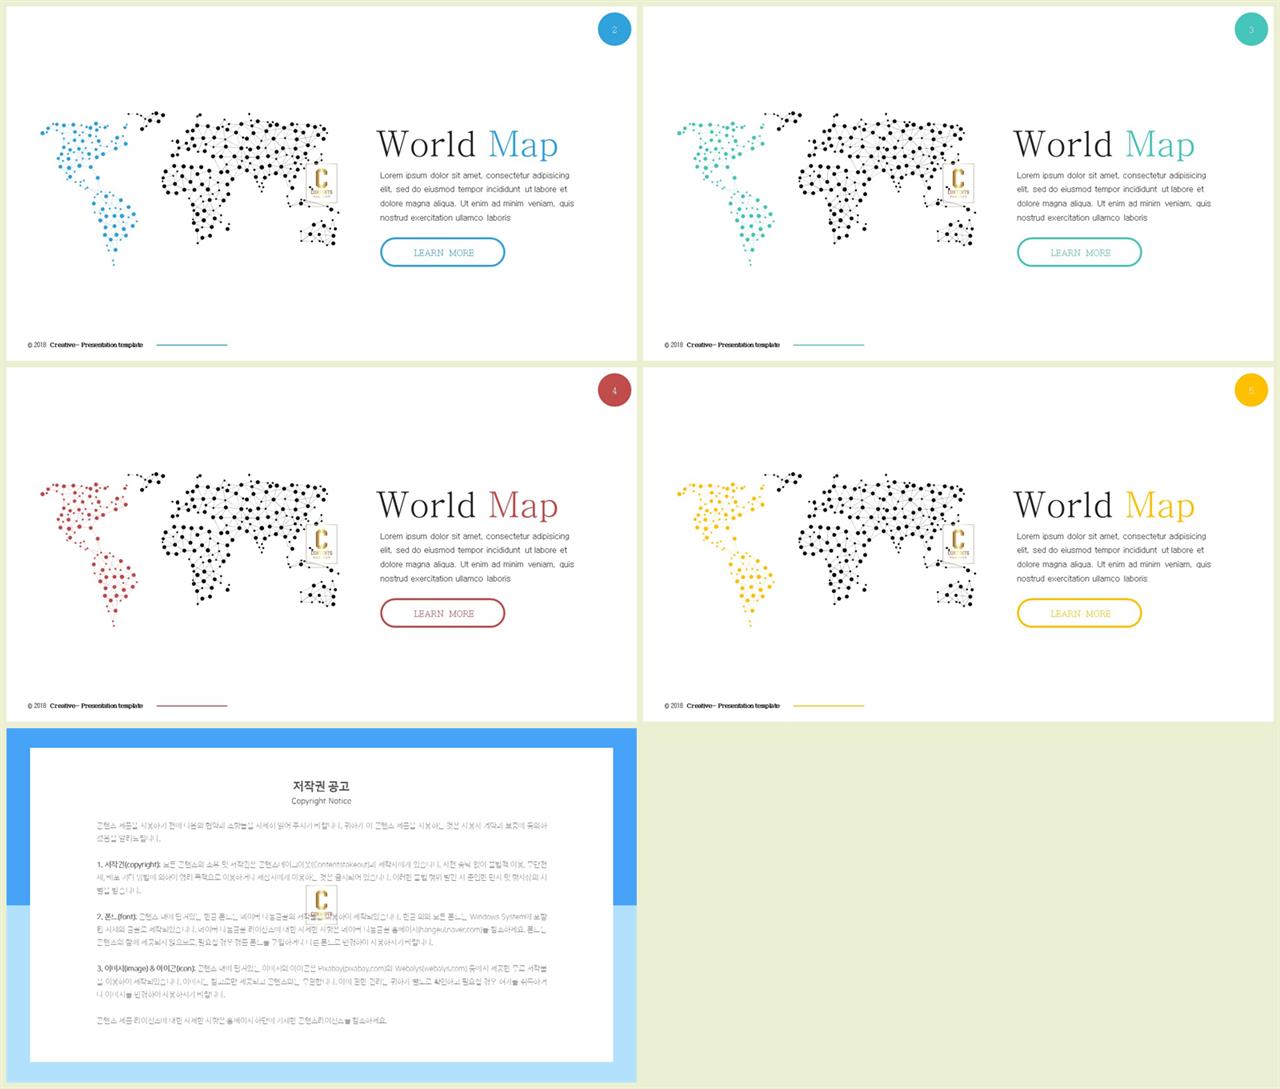The width and height of the screenshot is (1280, 1089).
Task: Click Lorem ipsum paragraph on the blue slide
Action: pos(477,196)
